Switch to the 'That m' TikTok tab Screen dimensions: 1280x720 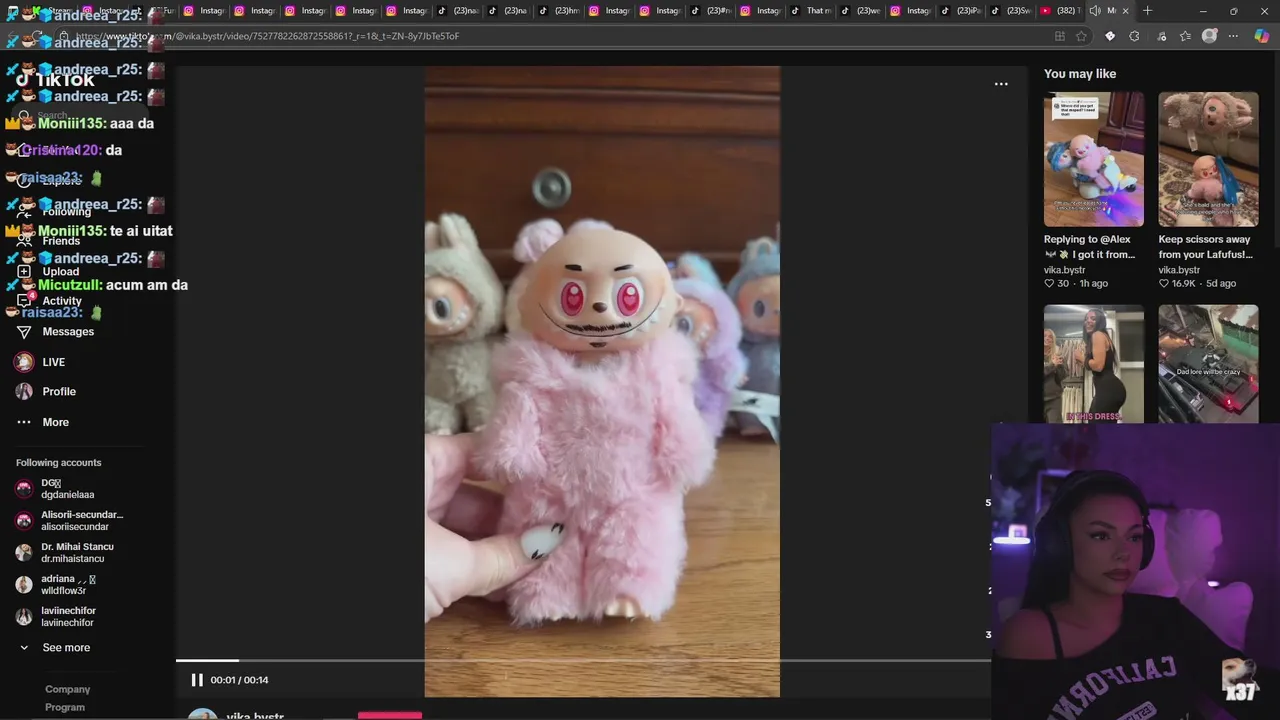click(x=810, y=11)
